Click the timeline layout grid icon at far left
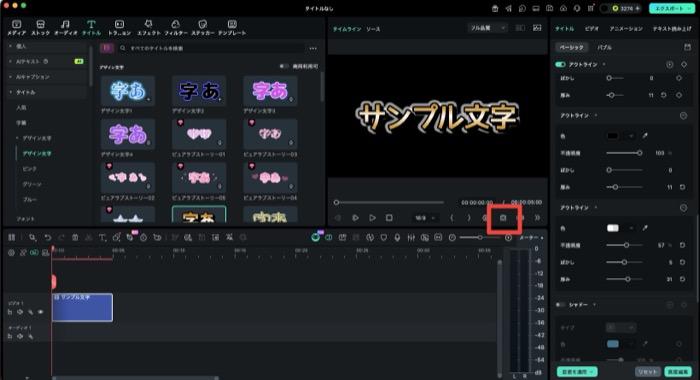Screen dimensions: 700x380 12,238
